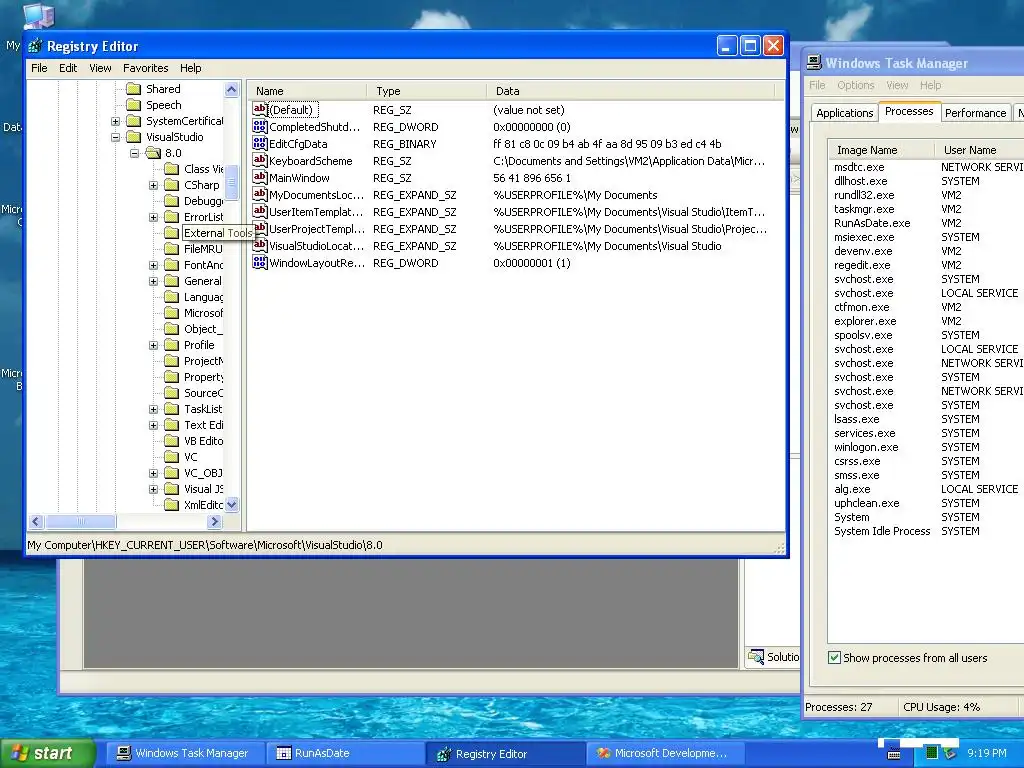Sort processes by User Name column
The height and width of the screenshot is (768, 1024).
[979, 150]
